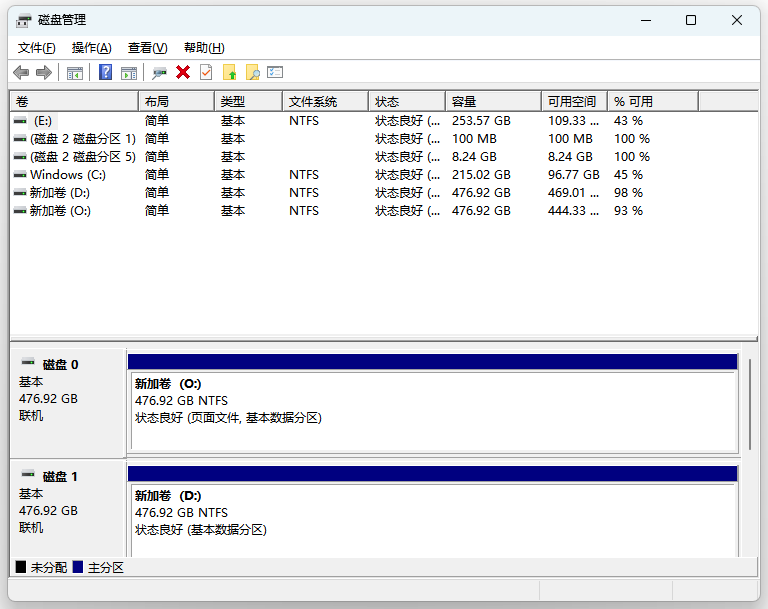Sort by the 文件系统 column header

point(325,101)
